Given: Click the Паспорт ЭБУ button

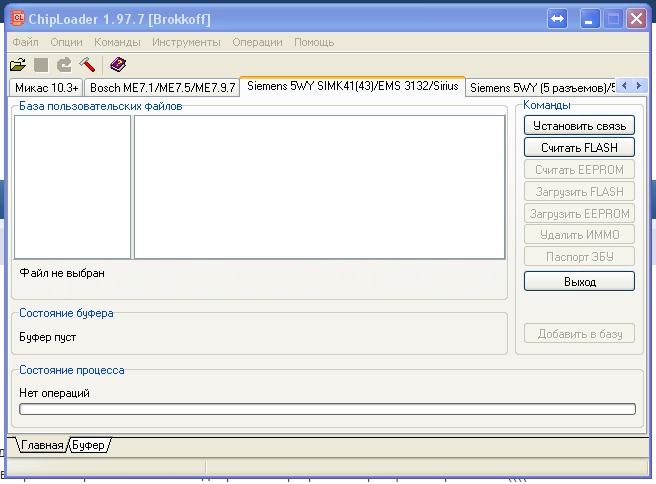Looking at the screenshot, I should click(579, 256).
